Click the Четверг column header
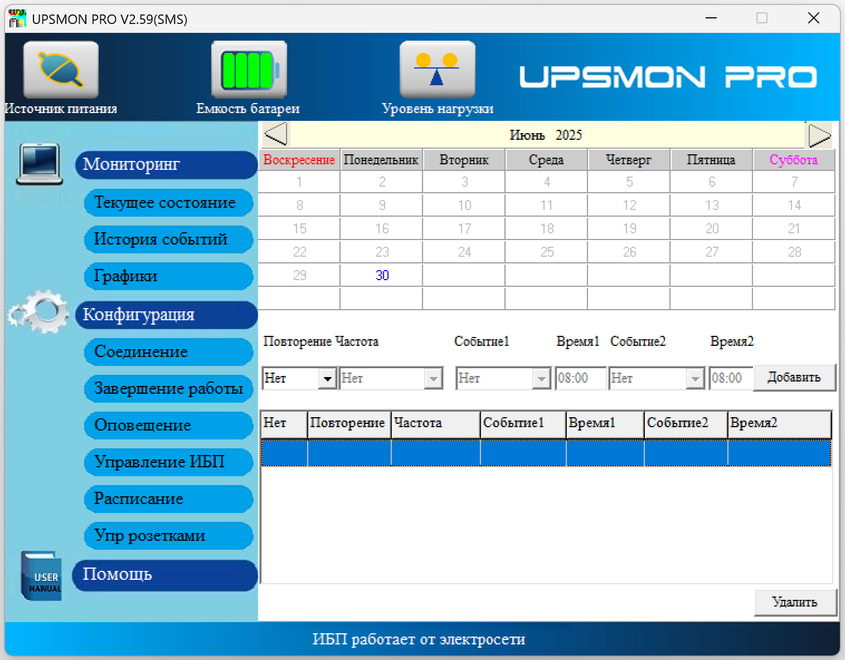845x660 pixels. (x=629, y=160)
